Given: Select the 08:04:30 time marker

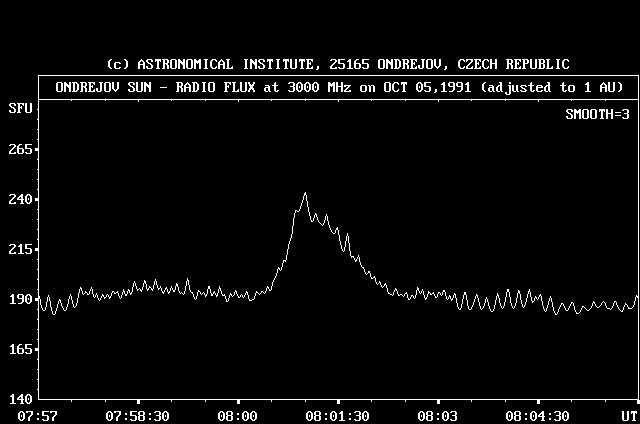Looking at the screenshot, I should 538,415.
